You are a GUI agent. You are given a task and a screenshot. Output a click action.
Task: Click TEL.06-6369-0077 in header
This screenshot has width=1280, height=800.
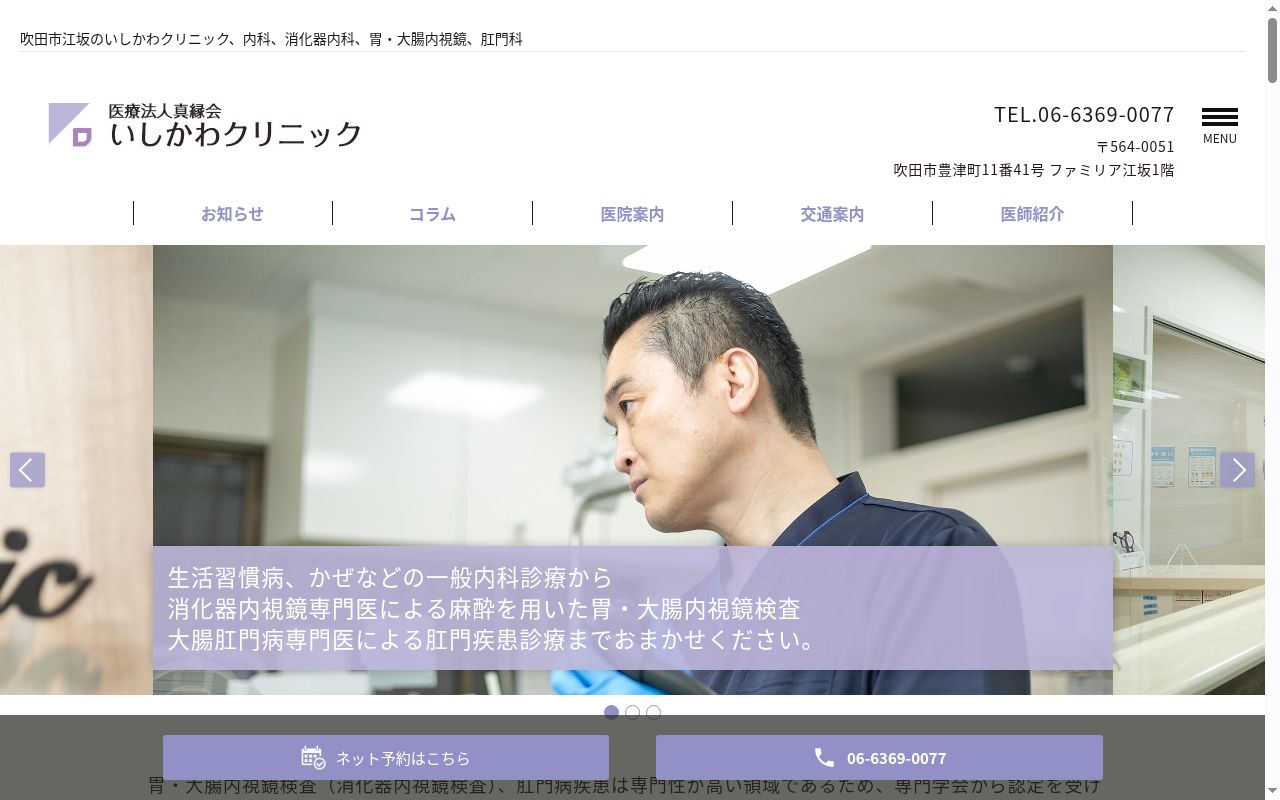pyautogui.click(x=1084, y=114)
